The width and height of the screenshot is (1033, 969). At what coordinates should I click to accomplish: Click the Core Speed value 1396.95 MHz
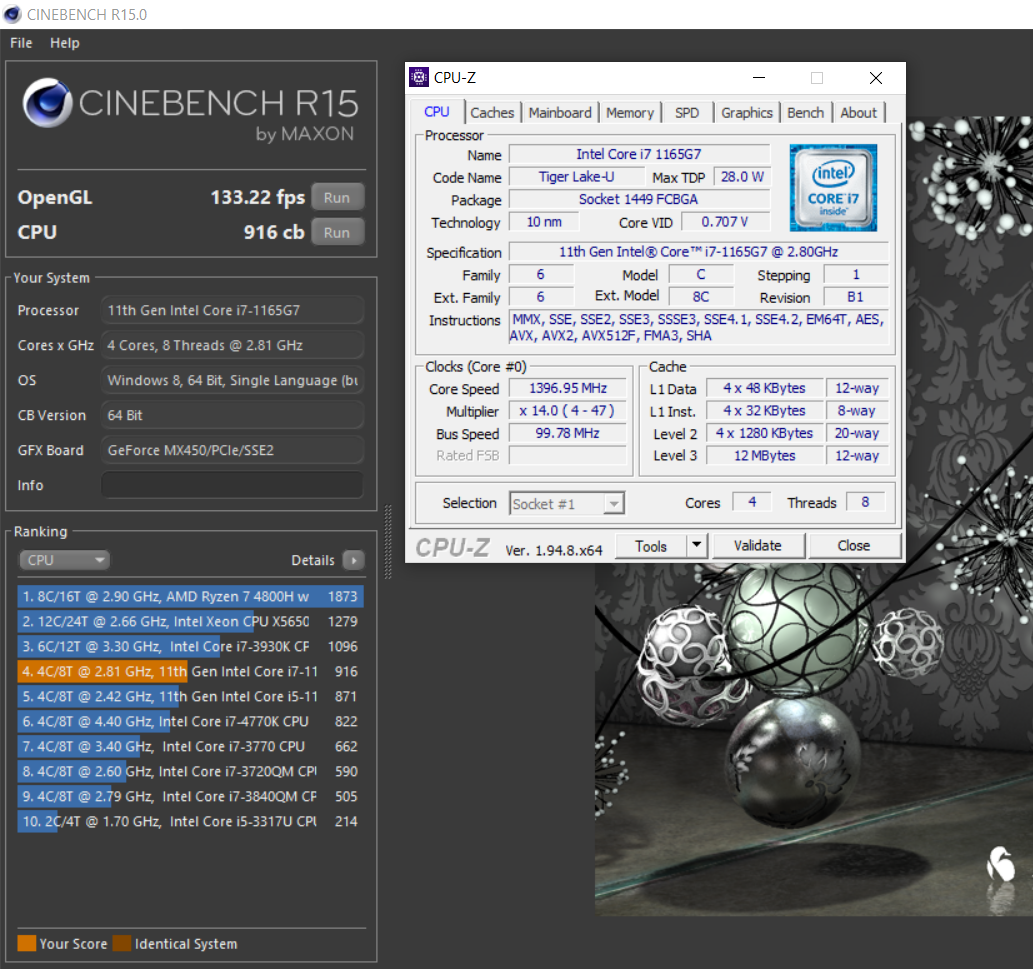coord(568,389)
